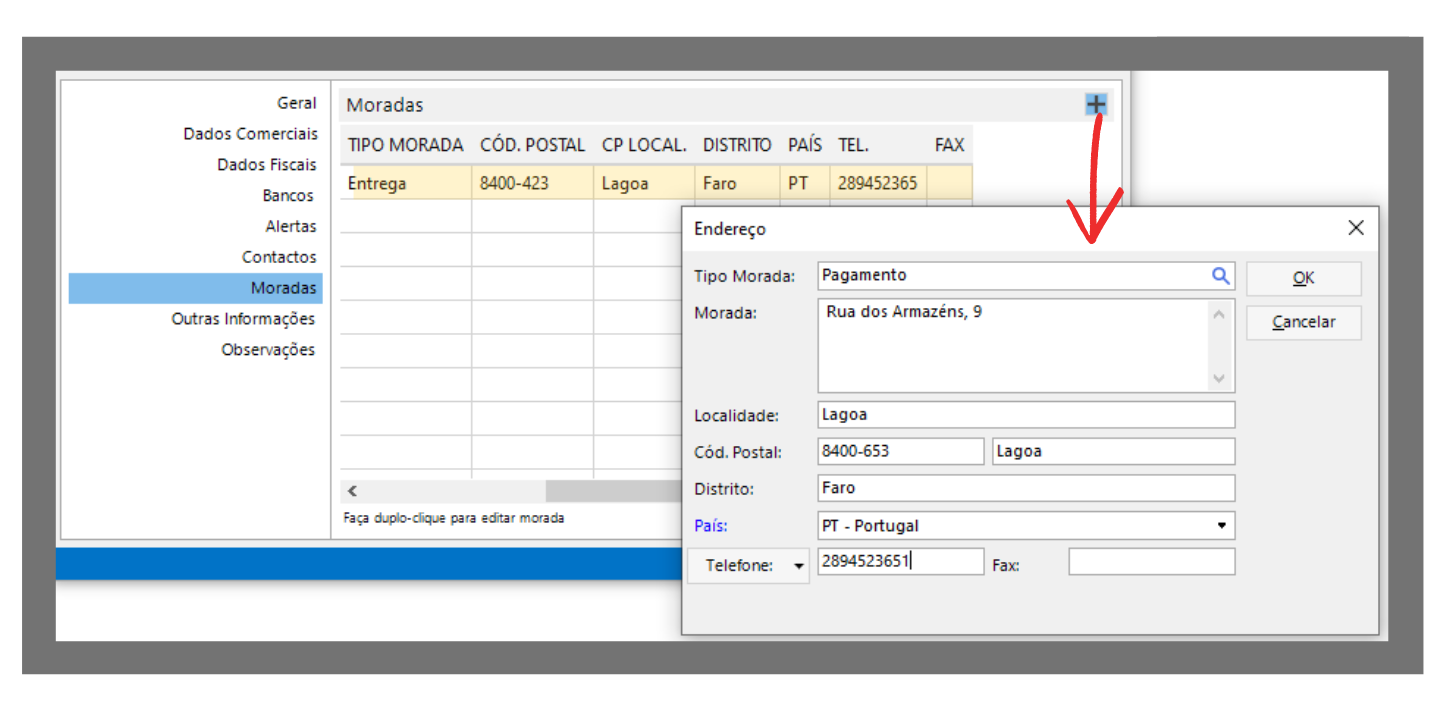
Task: Focus the Localidade input field
Action: tap(1025, 415)
